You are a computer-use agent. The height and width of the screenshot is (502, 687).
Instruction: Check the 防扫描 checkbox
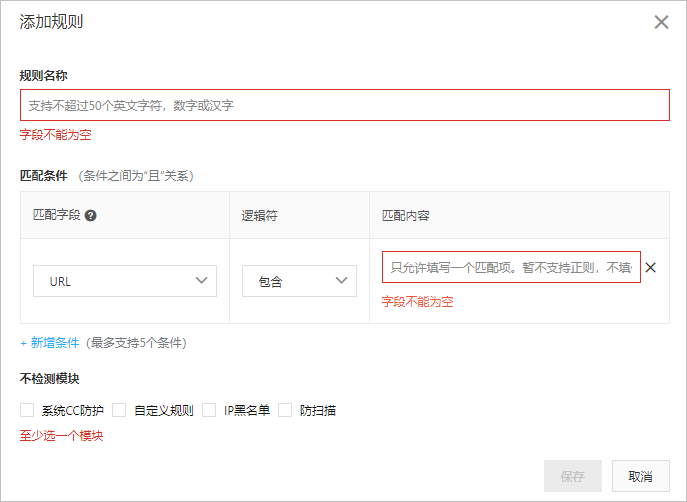point(285,410)
